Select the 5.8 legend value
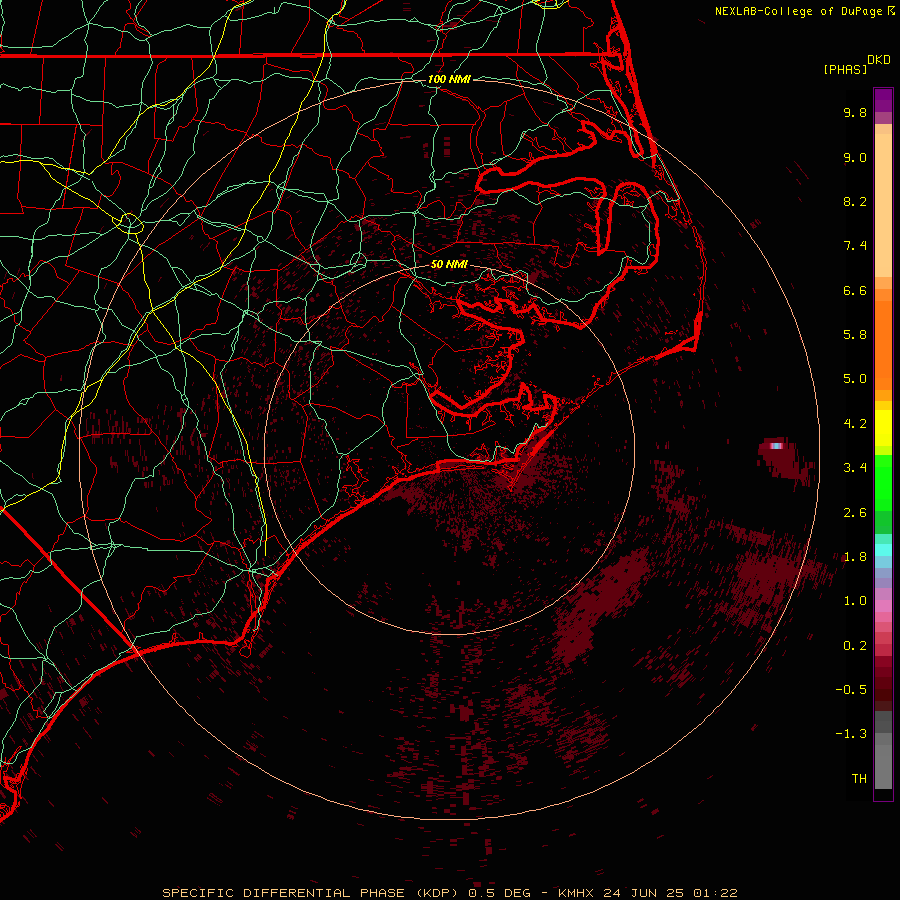This screenshot has height=900, width=900. pos(855,335)
